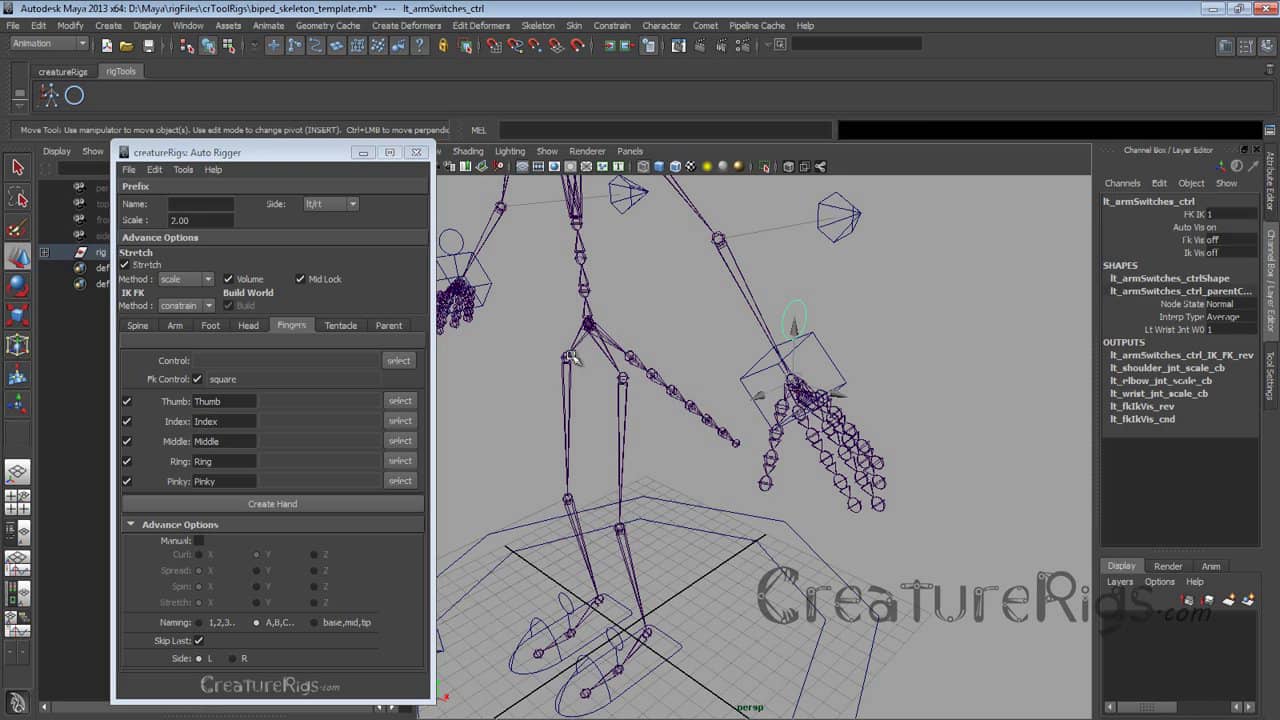The width and height of the screenshot is (1280, 720).
Task: Click select button in Ring row
Action: [399, 461]
